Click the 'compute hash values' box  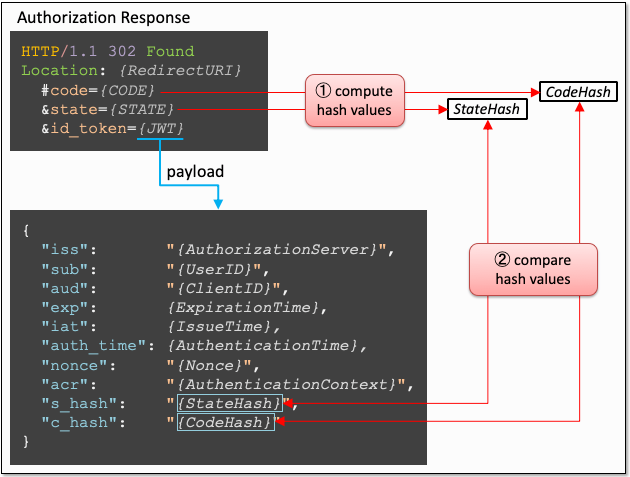(355, 100)
